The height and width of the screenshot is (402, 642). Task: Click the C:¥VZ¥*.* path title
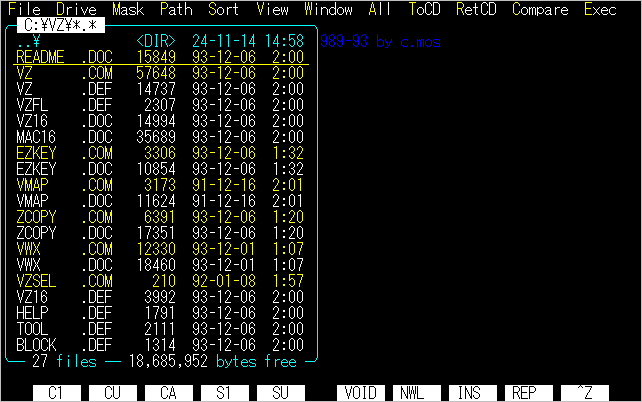pos(61,25)
